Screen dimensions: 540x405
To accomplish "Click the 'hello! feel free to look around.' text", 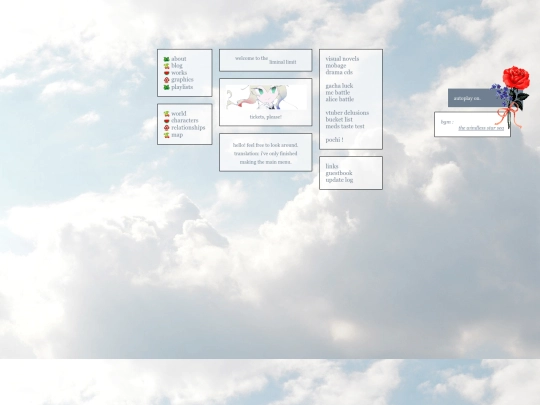I will click(x=266, y=145).
